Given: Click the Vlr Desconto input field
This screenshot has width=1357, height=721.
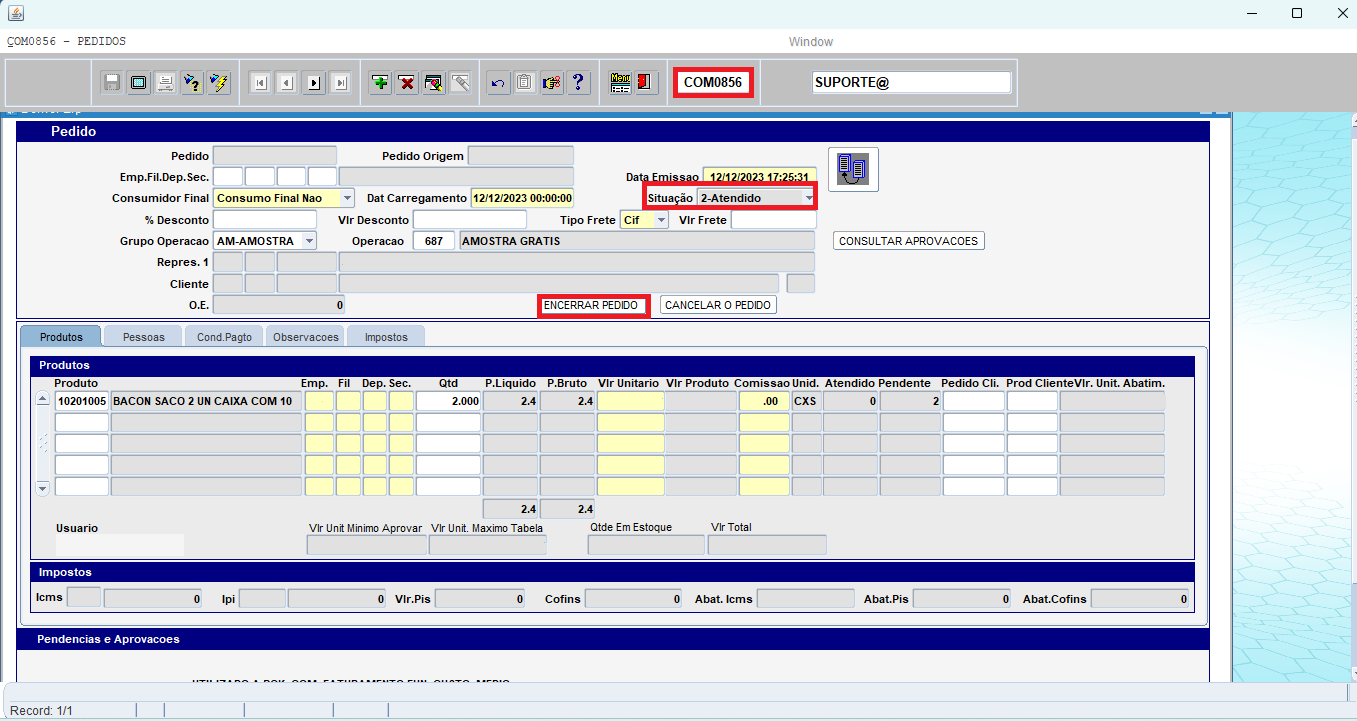Looking at the screenshot, I should pos(470,220).
